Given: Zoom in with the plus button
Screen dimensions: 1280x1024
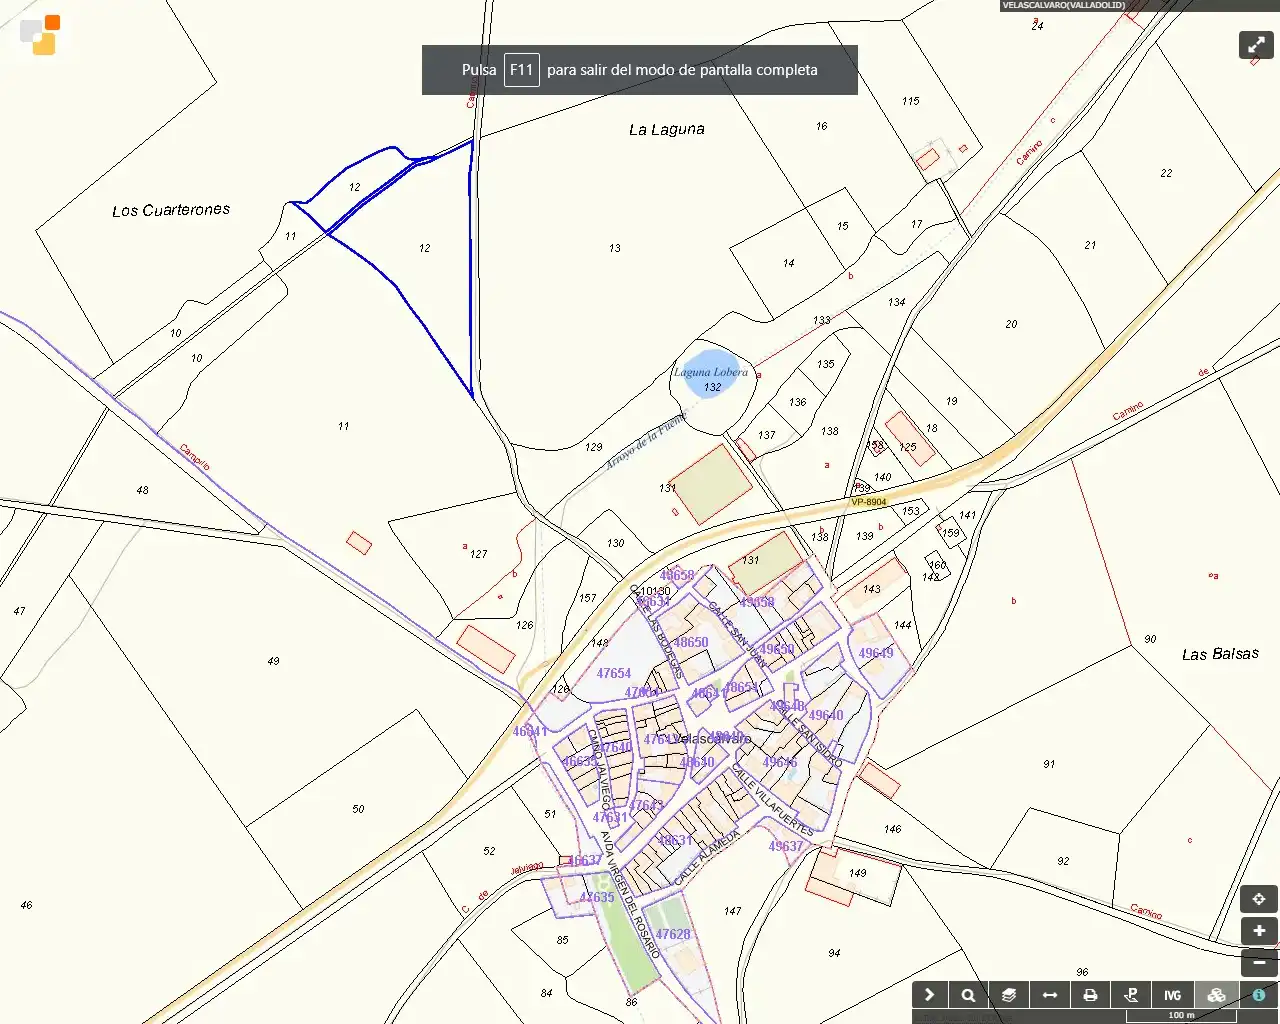Looking at the screenshot, I should pos(1259,931).
